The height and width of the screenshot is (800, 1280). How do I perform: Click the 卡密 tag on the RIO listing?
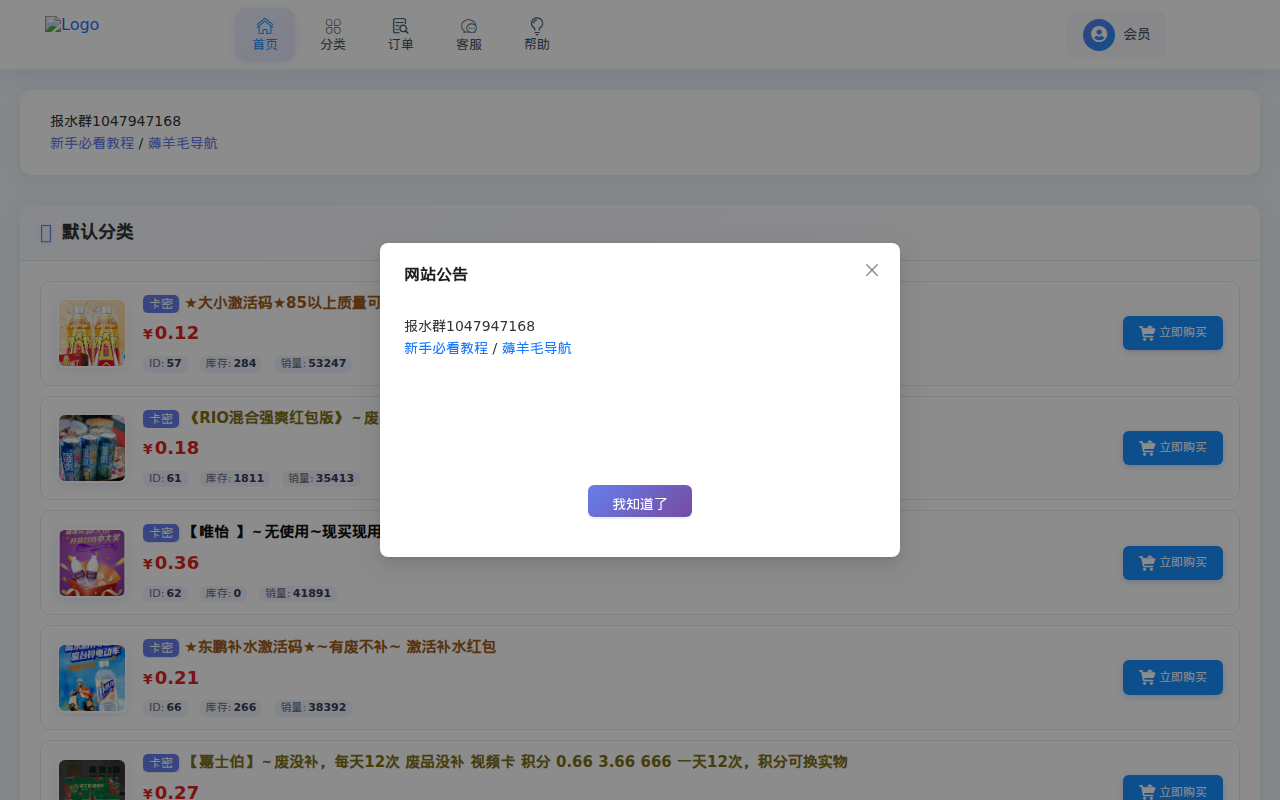click(x=160, y=418)
